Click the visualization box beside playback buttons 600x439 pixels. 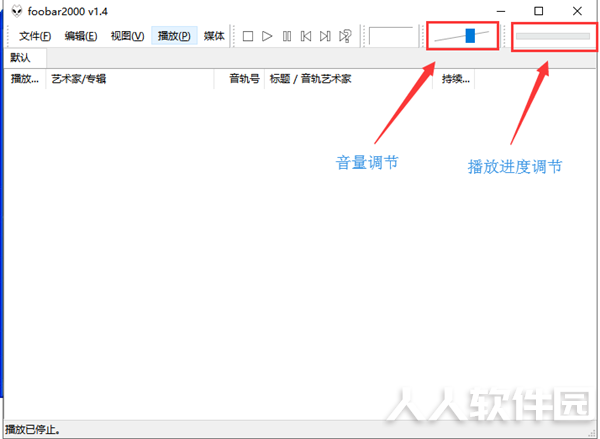391,37
